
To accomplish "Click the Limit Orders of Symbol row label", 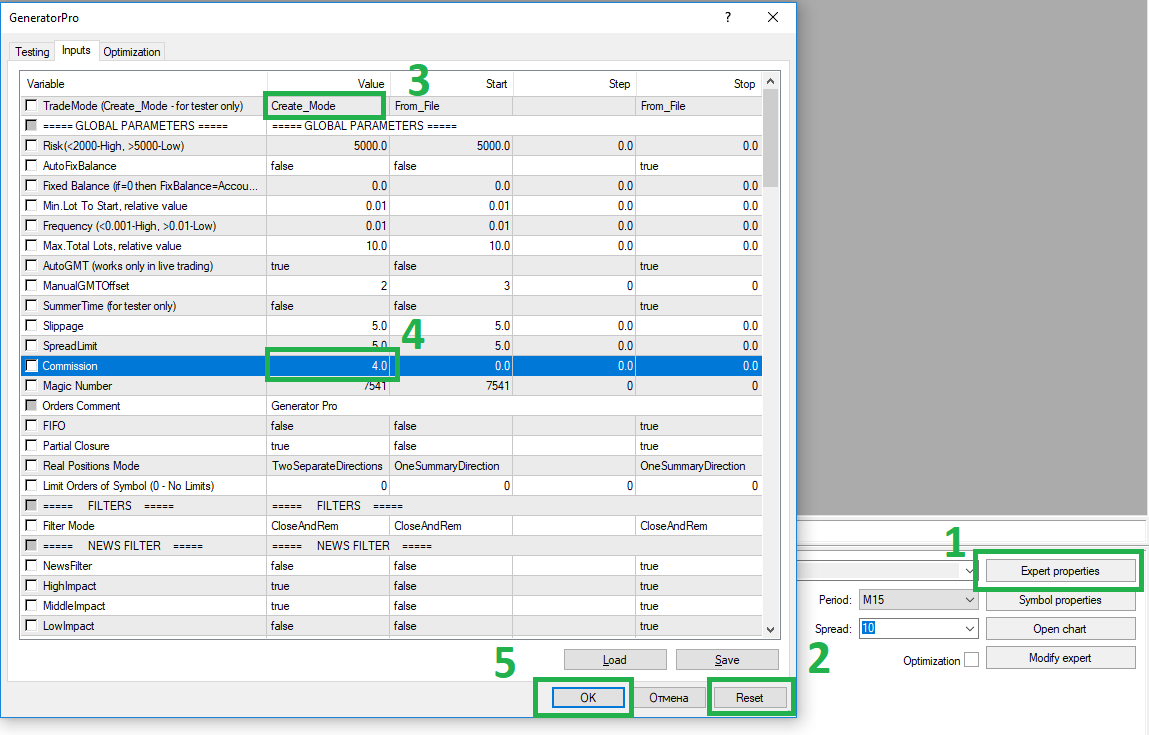I will 128,486.
